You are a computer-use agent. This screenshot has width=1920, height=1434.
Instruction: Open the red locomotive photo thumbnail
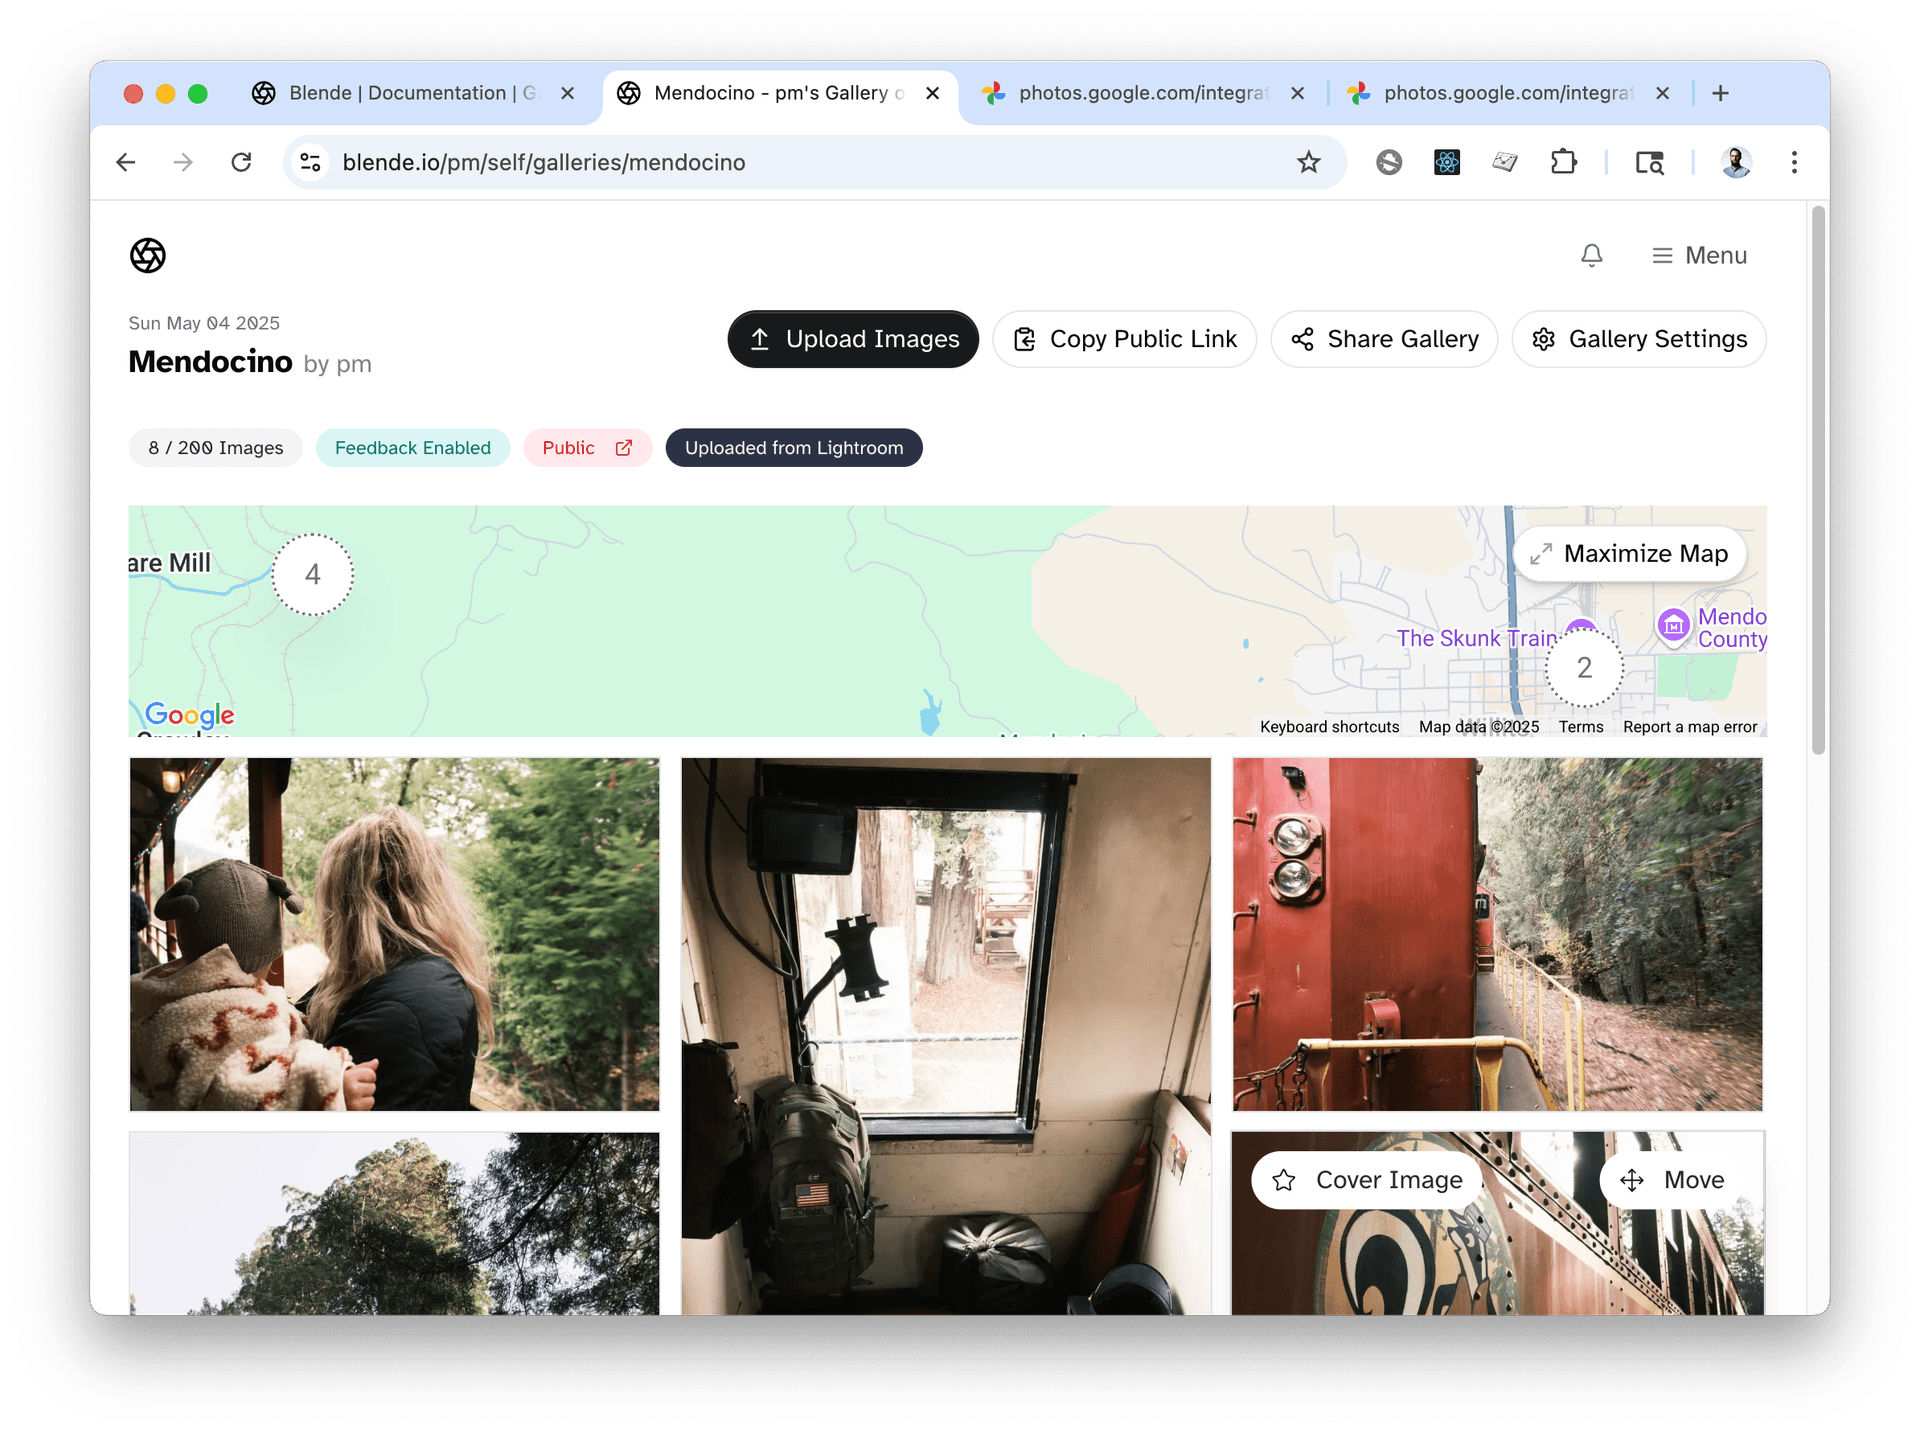pos(1497,934)
